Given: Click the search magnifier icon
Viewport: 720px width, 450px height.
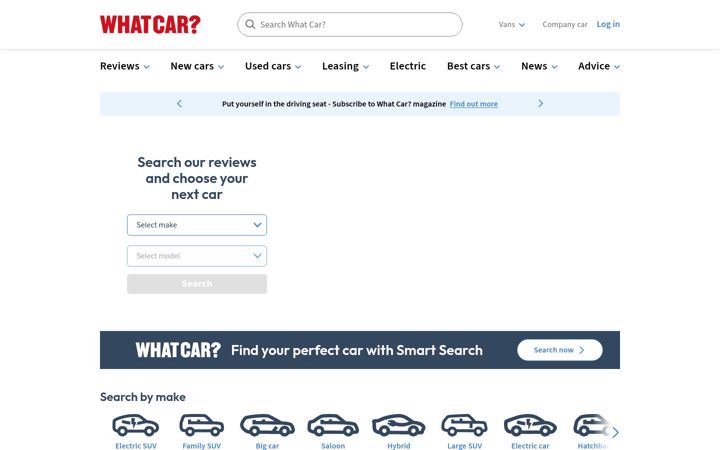Looking at the screenshot, I should point(250,24).
